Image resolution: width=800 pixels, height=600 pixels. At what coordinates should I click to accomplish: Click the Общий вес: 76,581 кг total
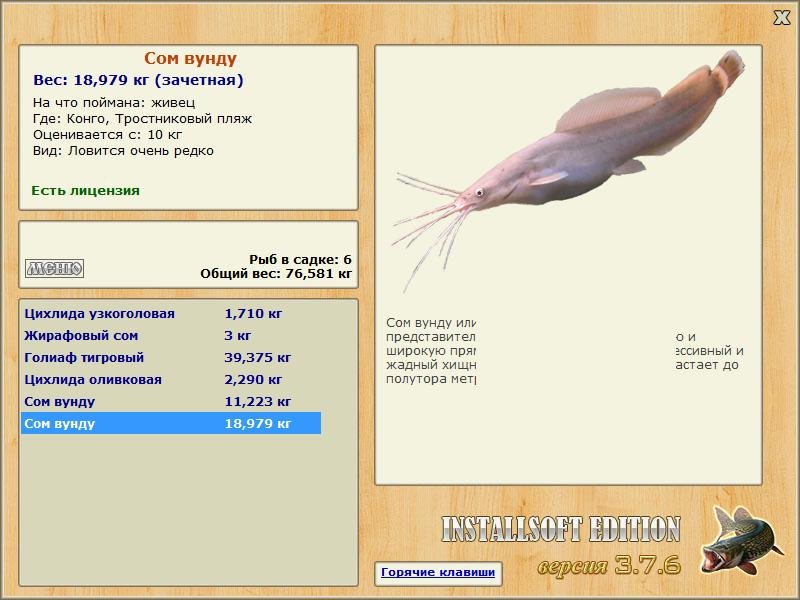point(276,274)
